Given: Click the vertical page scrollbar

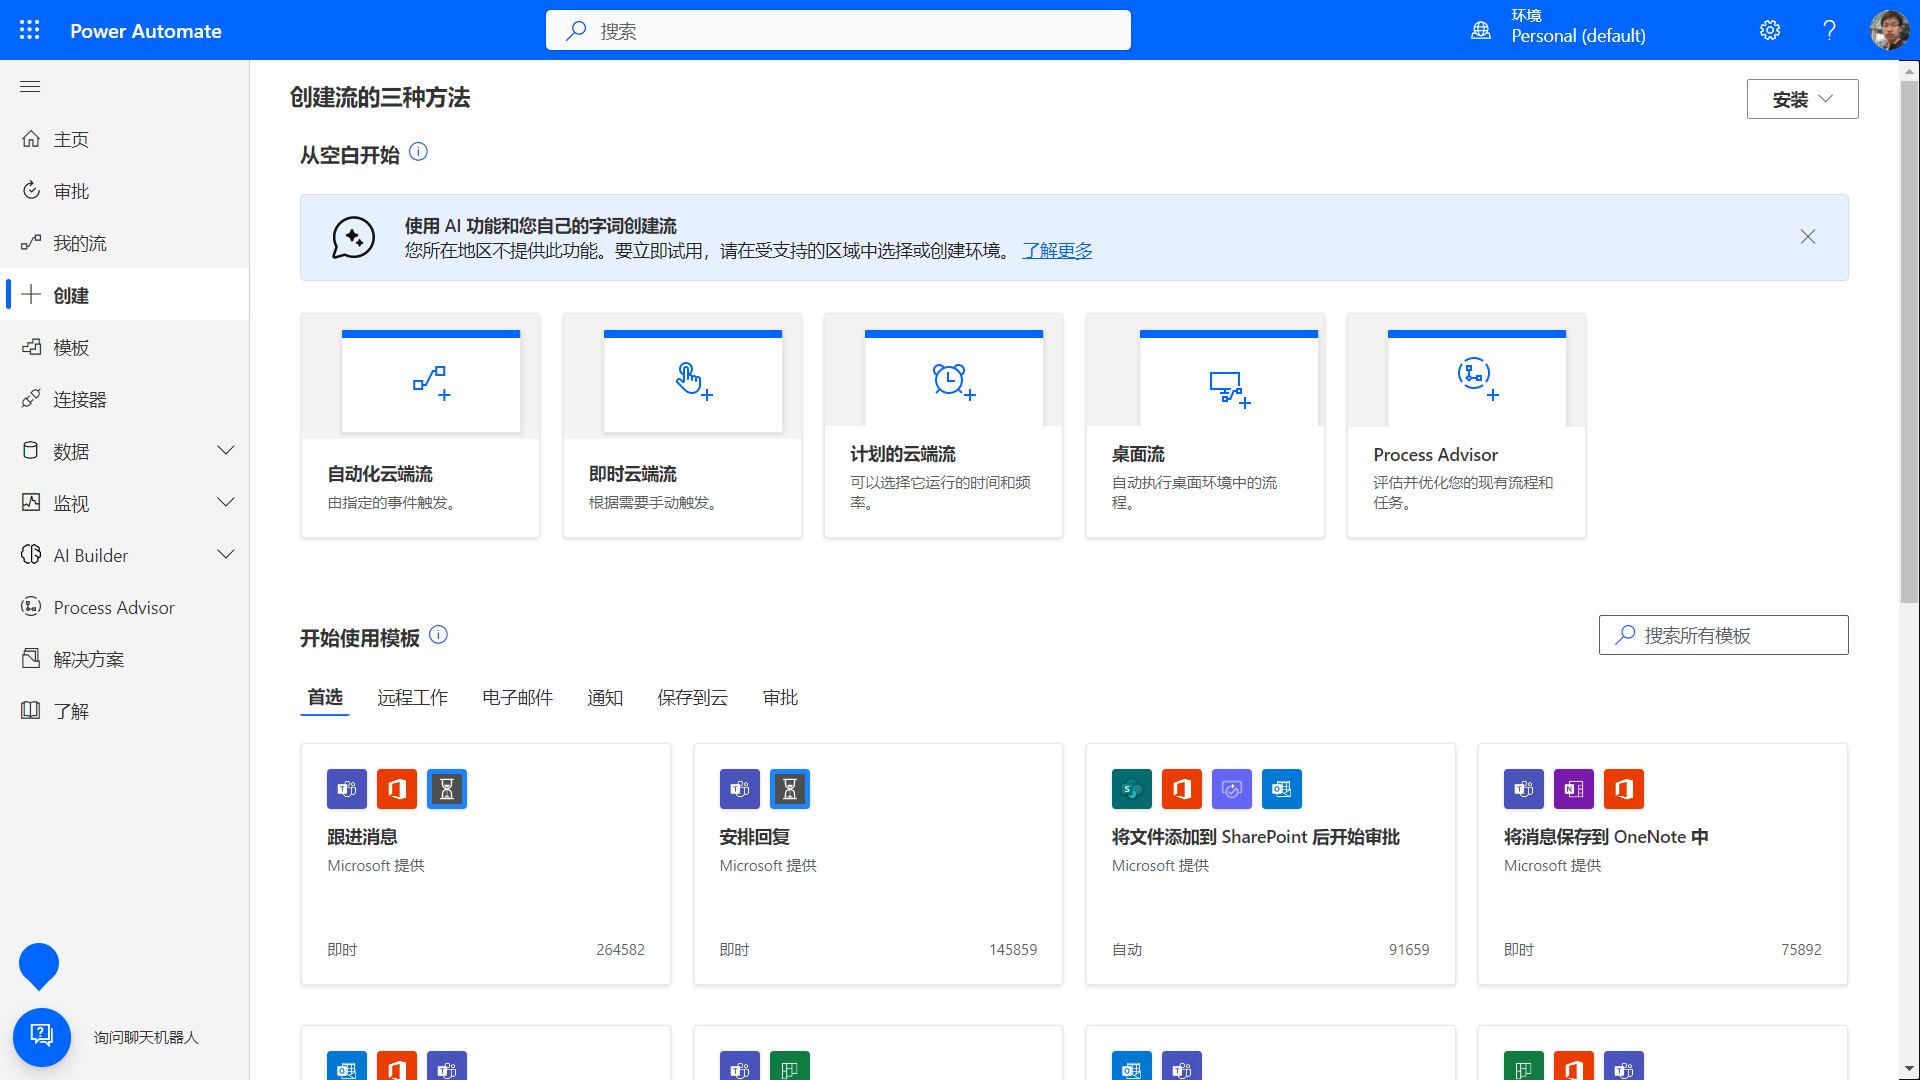Looking at the screenshot, I should 1910,340.
